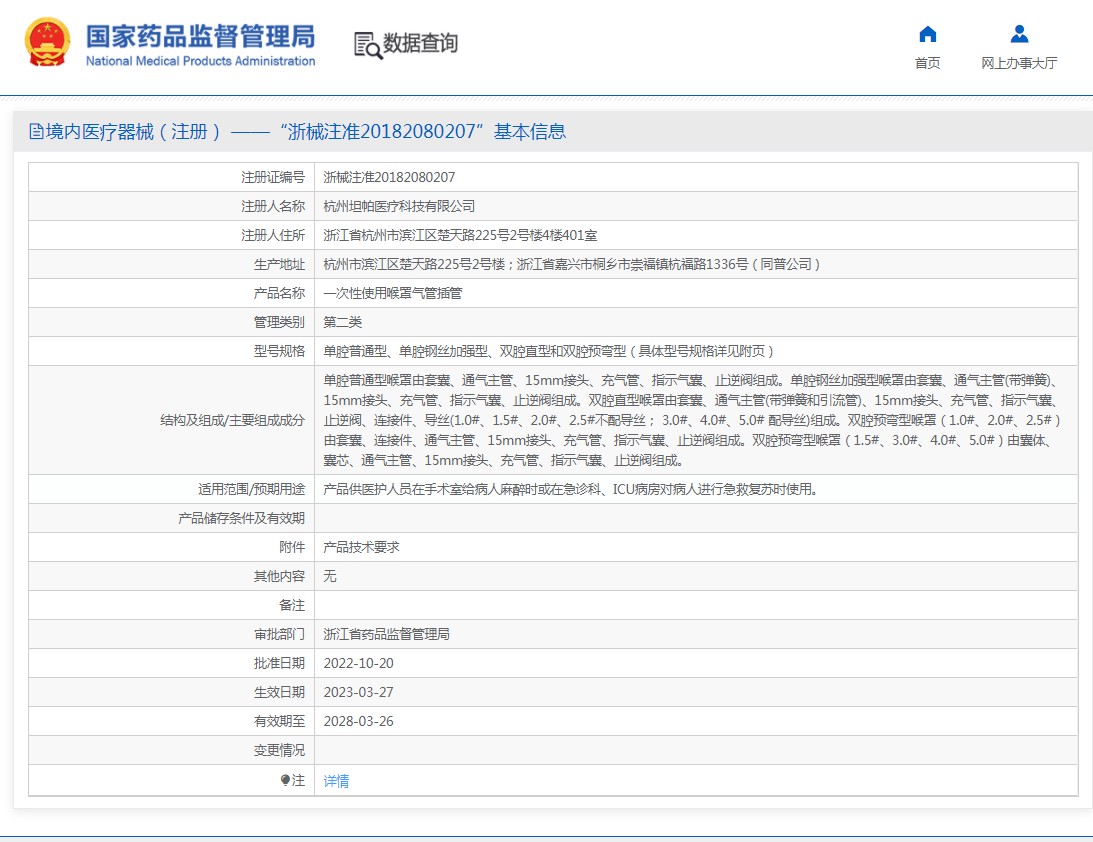
Task: Click the national emblem logo
Action: [47, 43]
